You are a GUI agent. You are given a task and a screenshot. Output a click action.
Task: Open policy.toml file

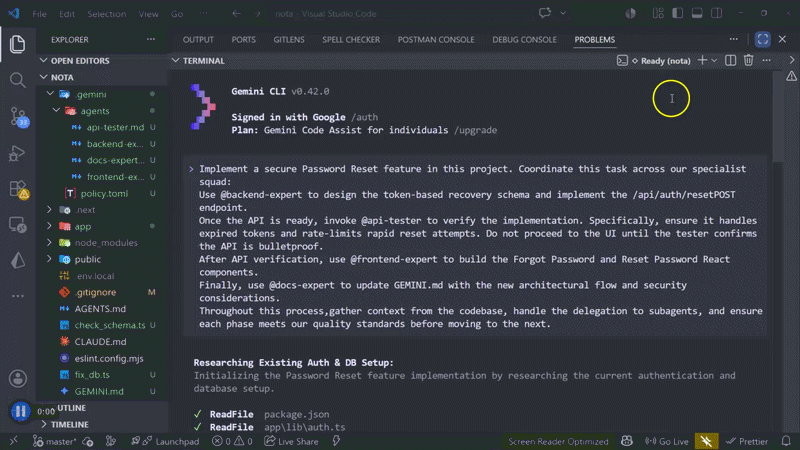[x=104, y=193]
